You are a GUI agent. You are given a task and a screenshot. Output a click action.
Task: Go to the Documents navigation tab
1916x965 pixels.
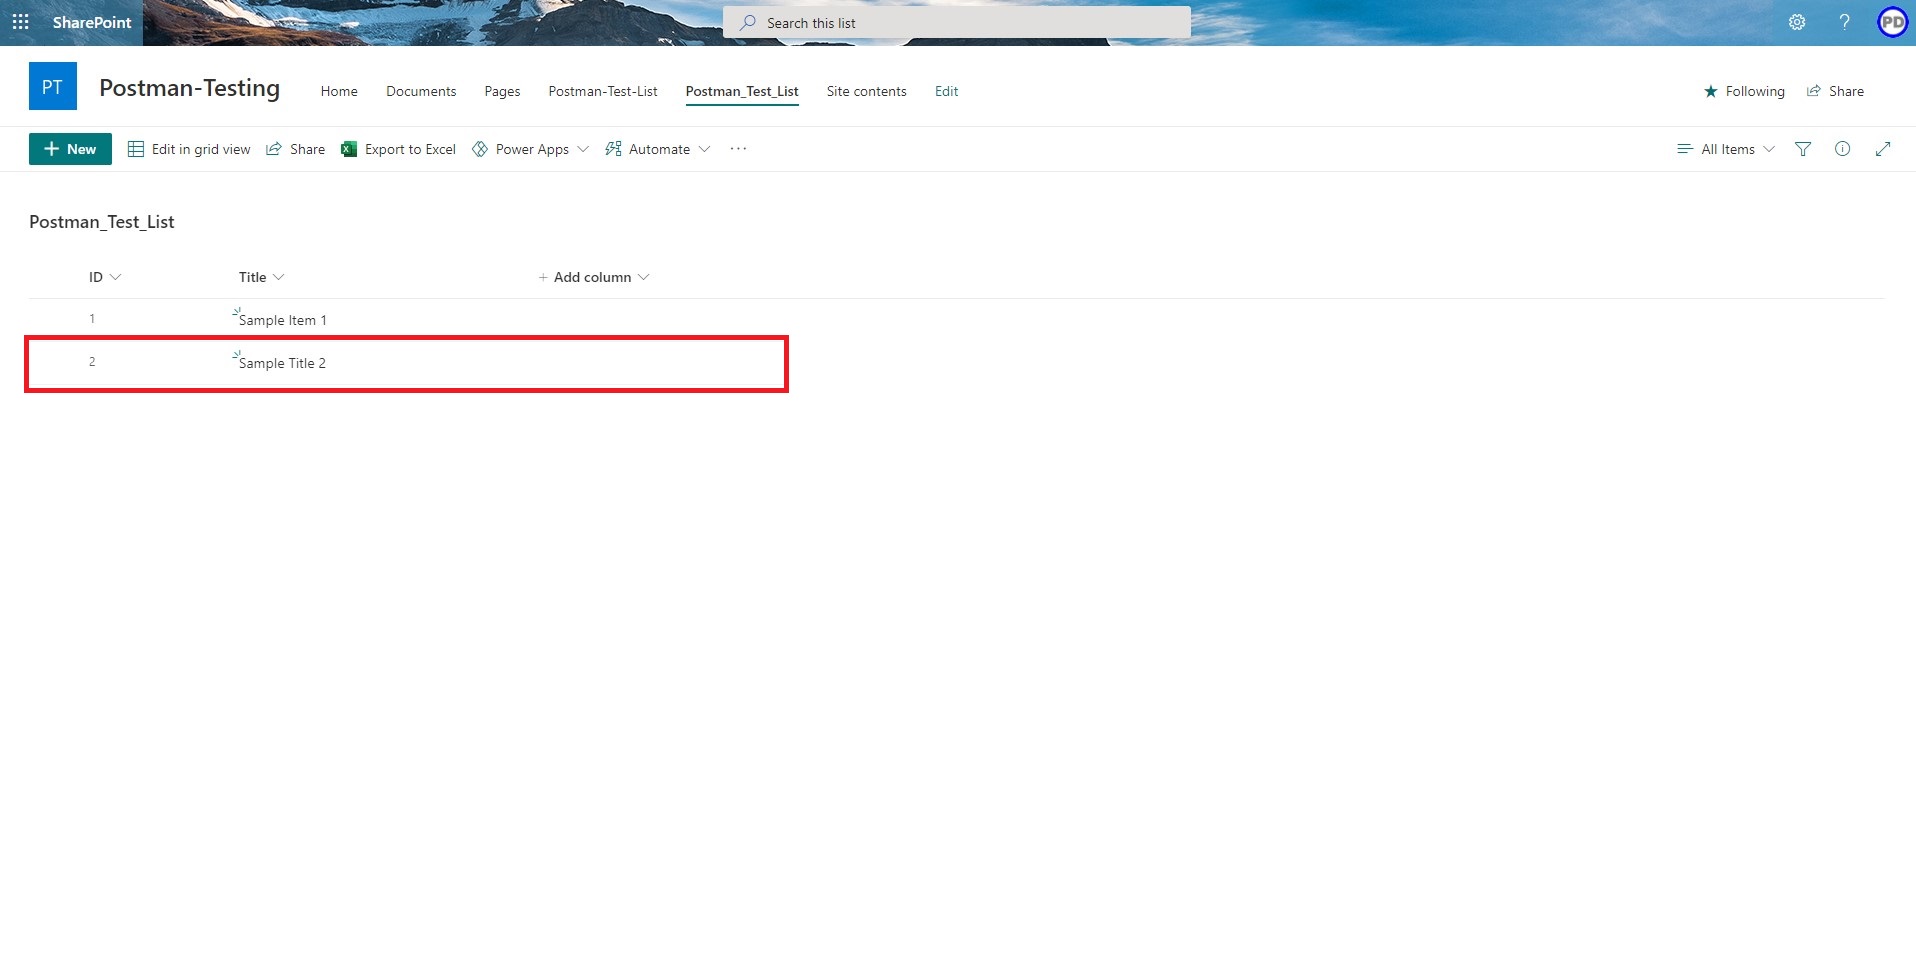[421, 91]
